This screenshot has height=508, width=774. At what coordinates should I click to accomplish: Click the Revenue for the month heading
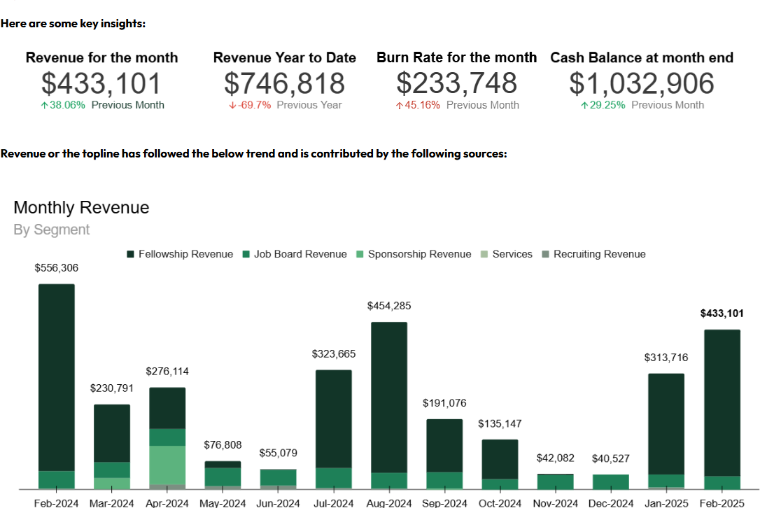tap(102, 58)
